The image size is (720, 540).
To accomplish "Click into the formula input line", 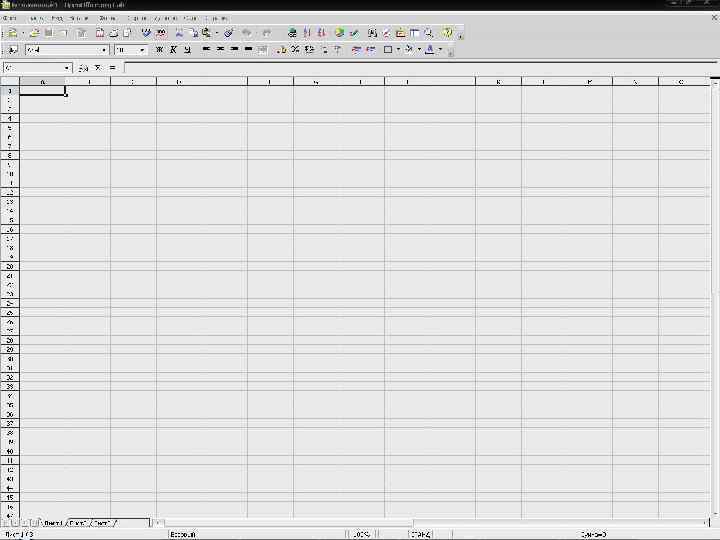I will coord(420,68).
